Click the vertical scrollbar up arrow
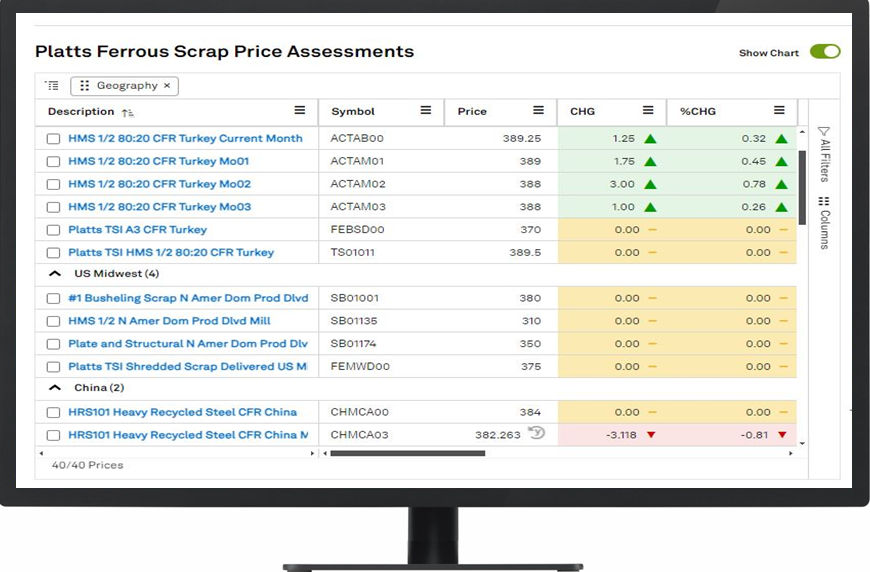 802,132
